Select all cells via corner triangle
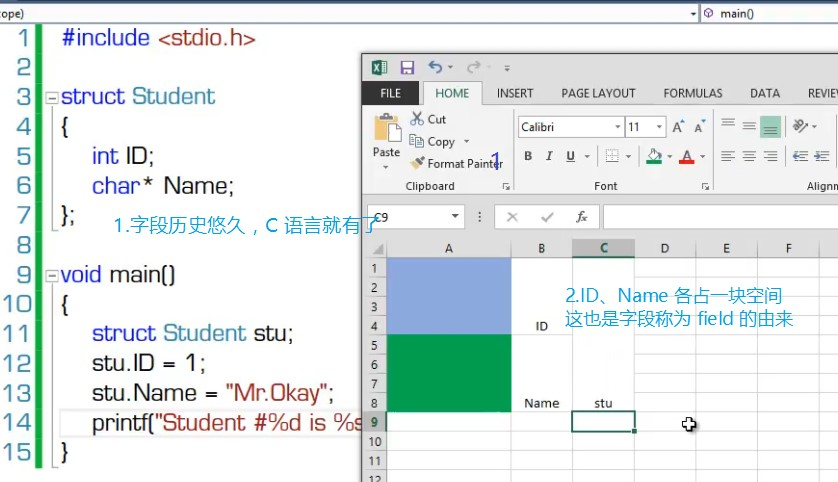Viewport: 838px width, 482px height. (x=378, y=249)
